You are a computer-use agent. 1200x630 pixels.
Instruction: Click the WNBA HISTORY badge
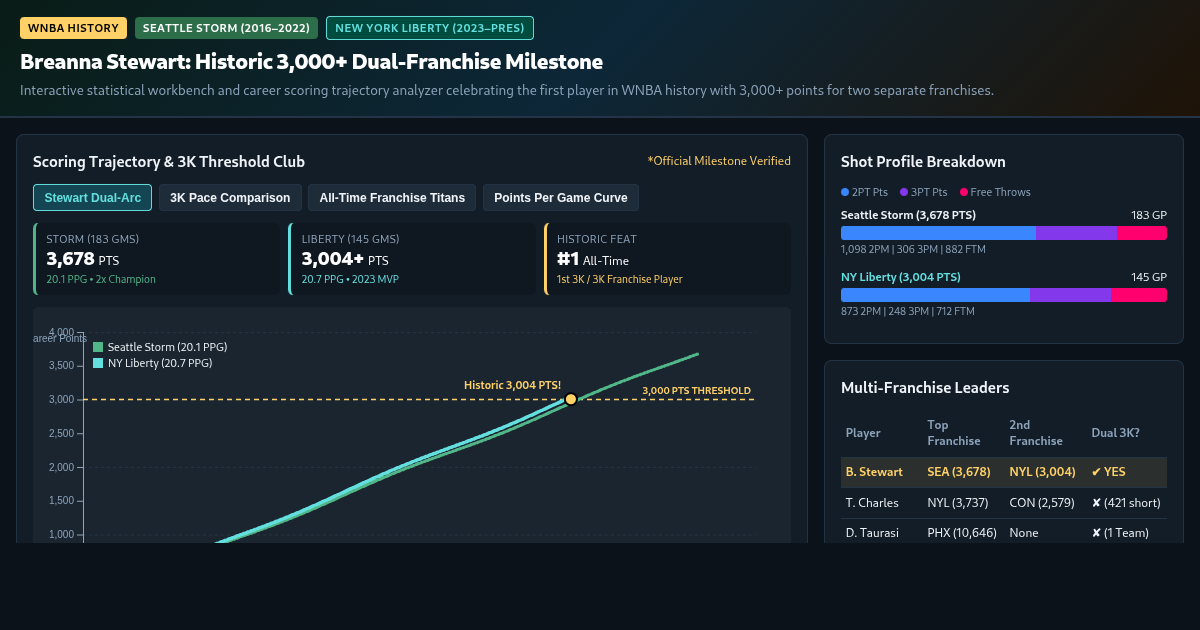pos(73,28)
